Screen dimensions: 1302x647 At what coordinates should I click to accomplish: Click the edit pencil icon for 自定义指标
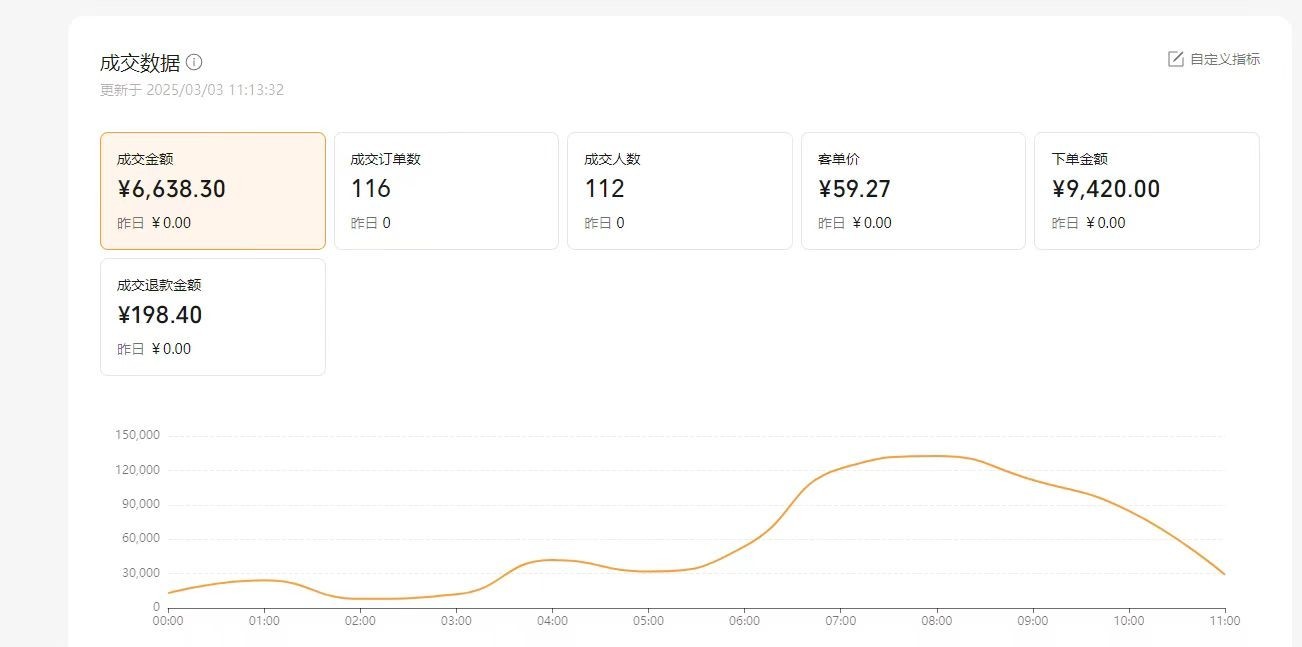tap(1176, 59)
